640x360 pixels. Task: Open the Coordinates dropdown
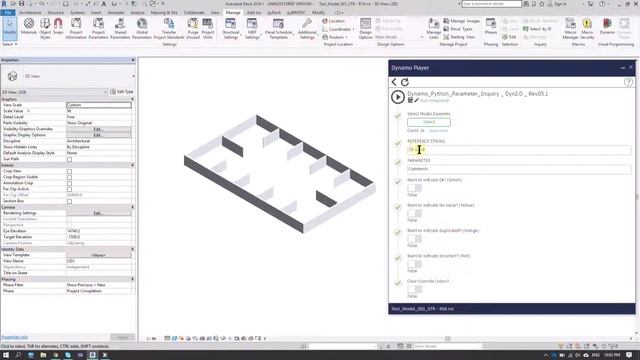coord(338,29)
